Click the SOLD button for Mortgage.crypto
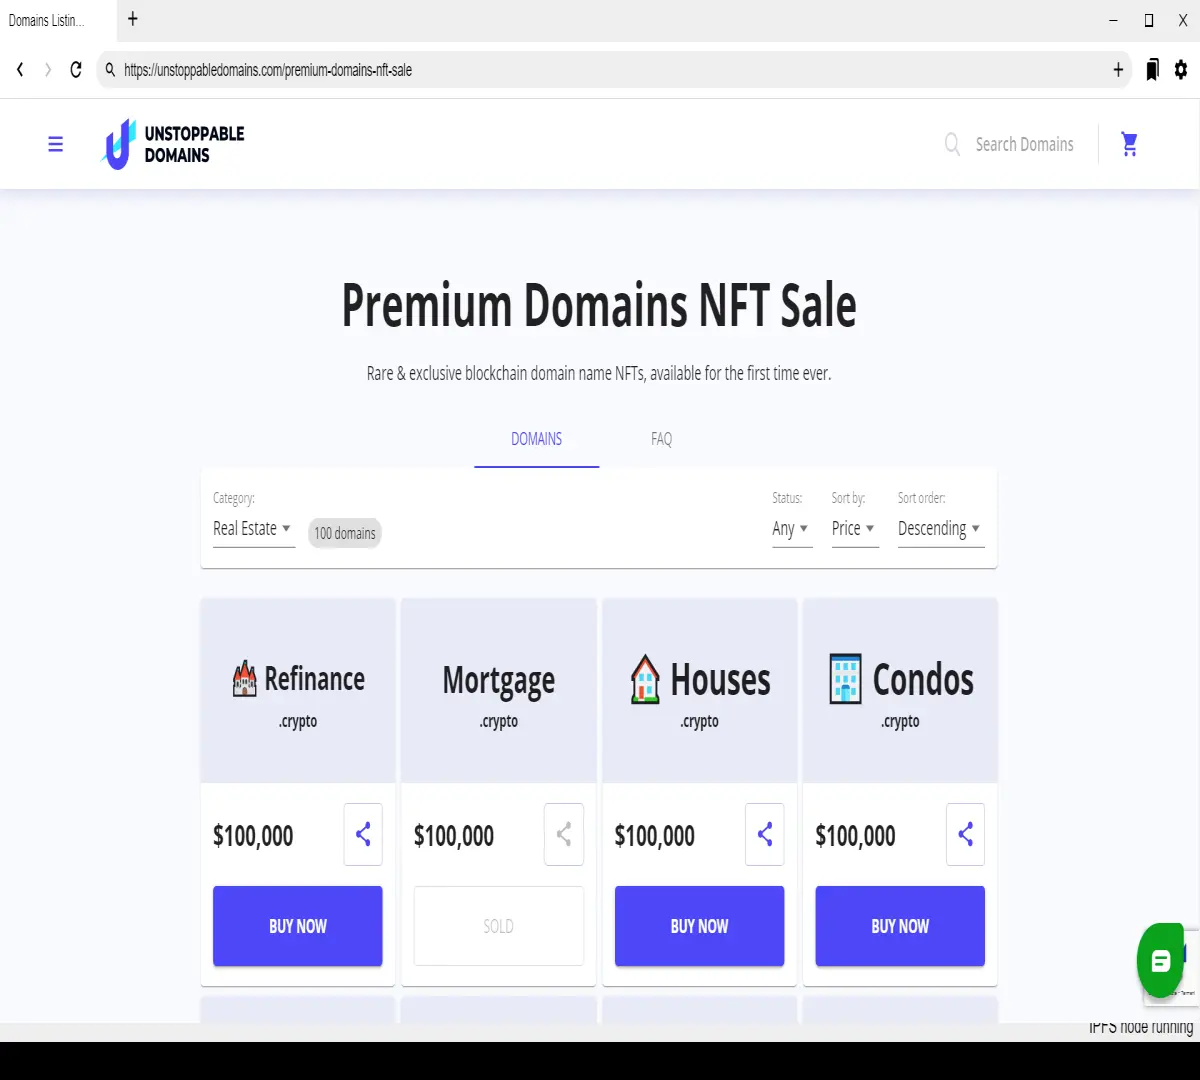Viewport: 1200px width, 1080px height. [499, 926]
